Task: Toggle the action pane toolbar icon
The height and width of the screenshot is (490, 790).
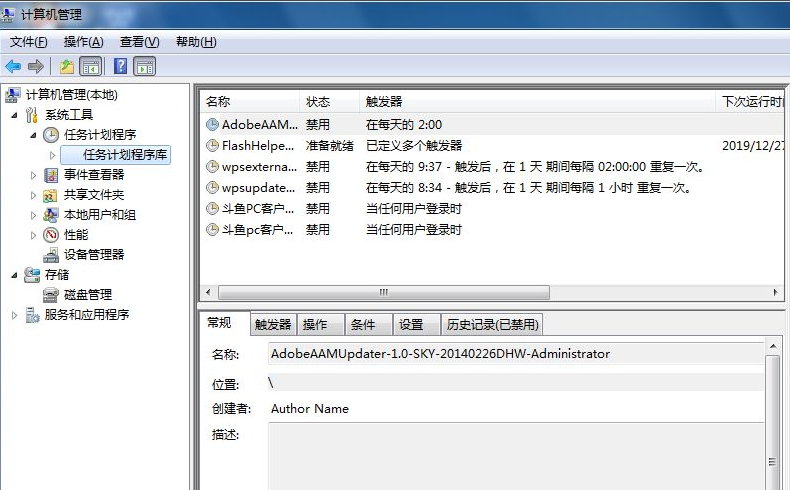Action: (x=145, y=66)
